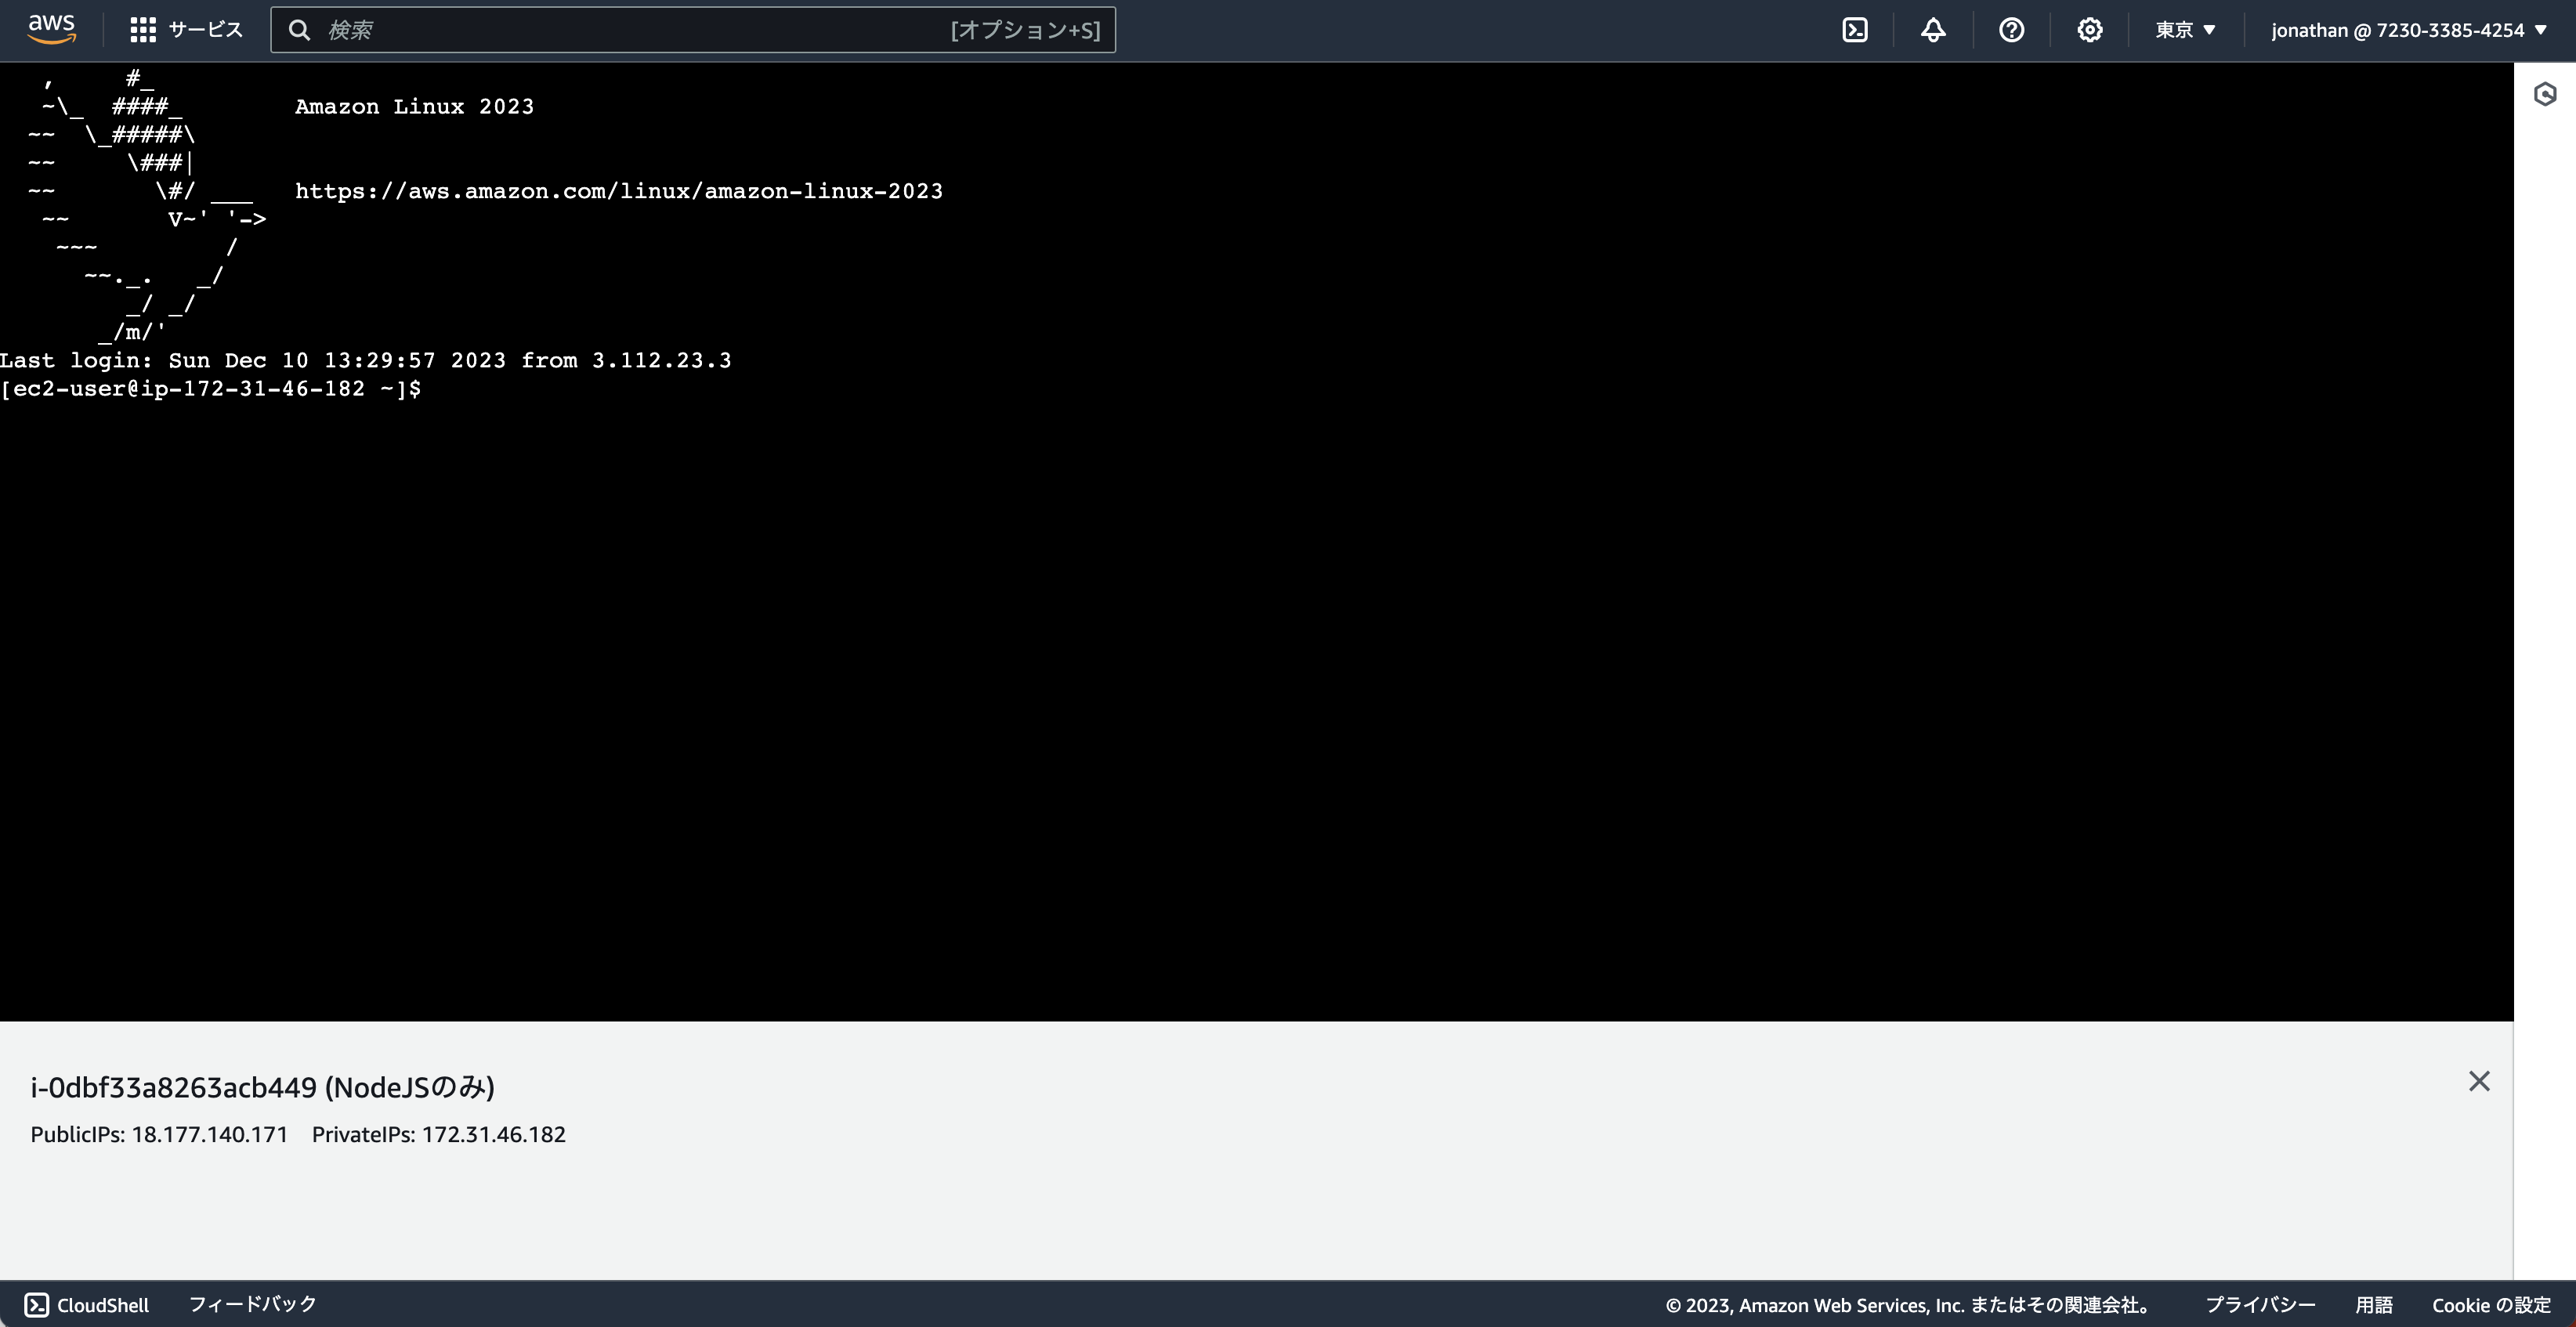
Task: Open CloudShell from the top navigation terminal icon
Action: click(1856, 30)
